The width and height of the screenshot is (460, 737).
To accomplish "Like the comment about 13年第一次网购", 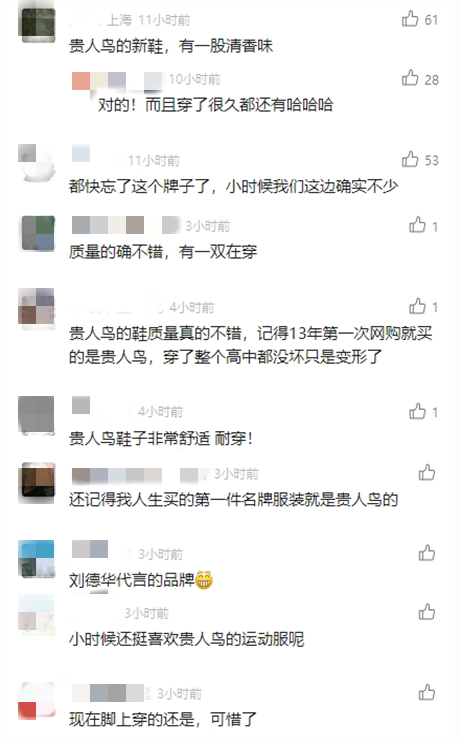I will (417, 306).
